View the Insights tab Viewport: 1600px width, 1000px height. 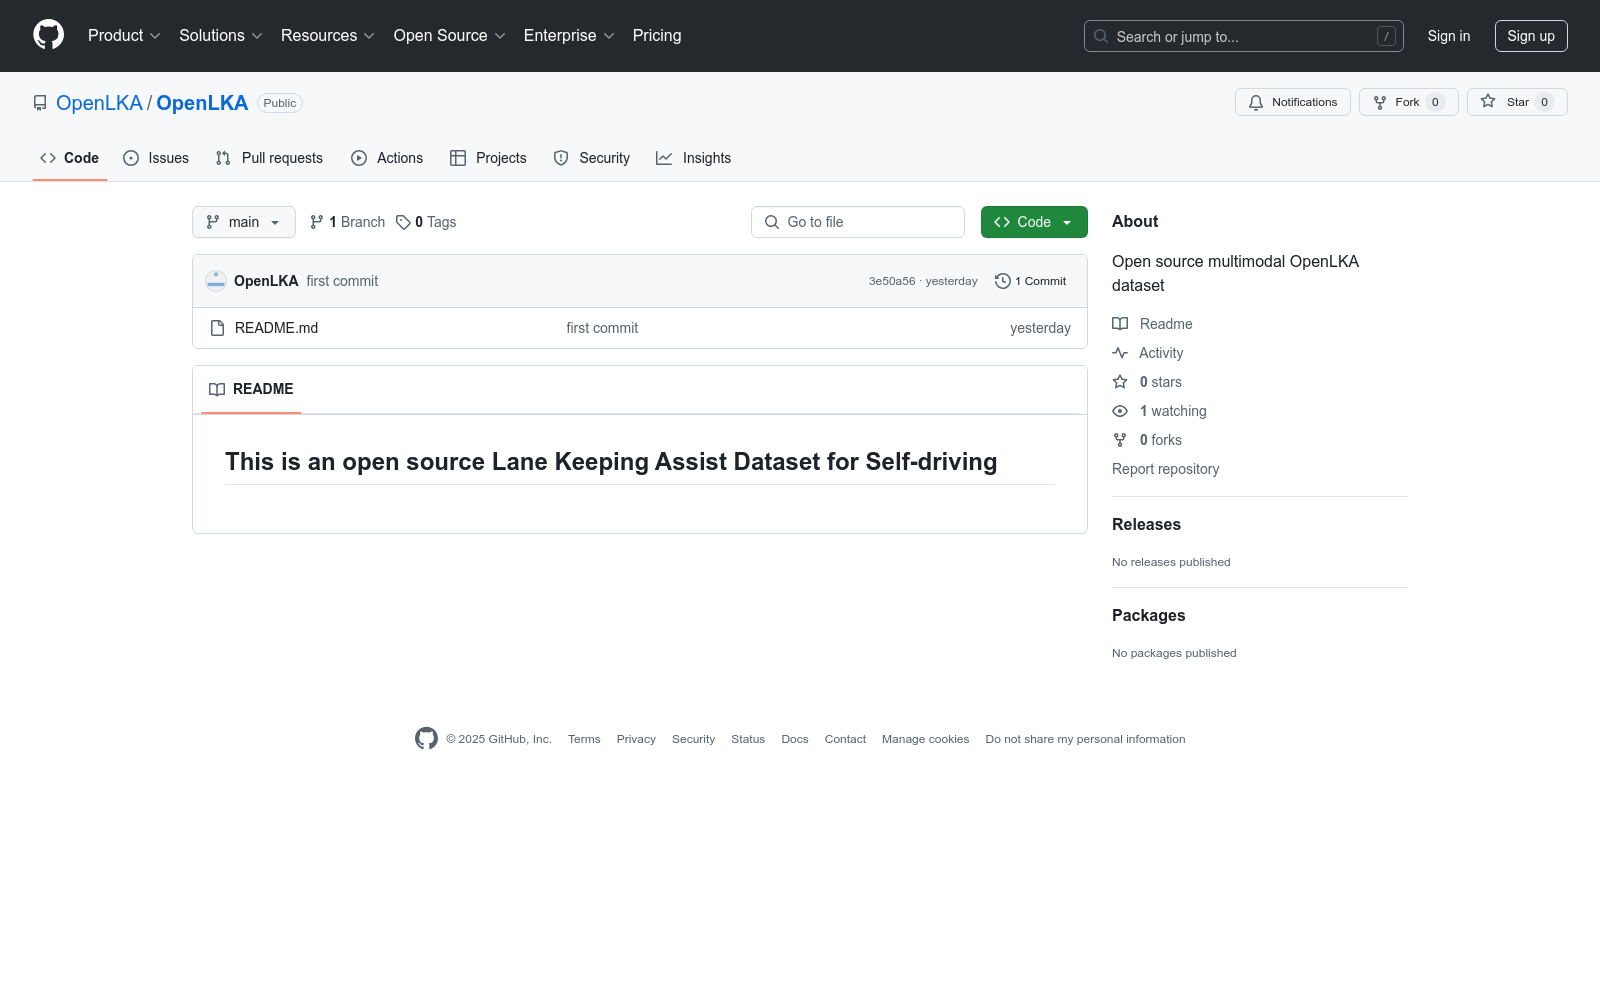694,158
